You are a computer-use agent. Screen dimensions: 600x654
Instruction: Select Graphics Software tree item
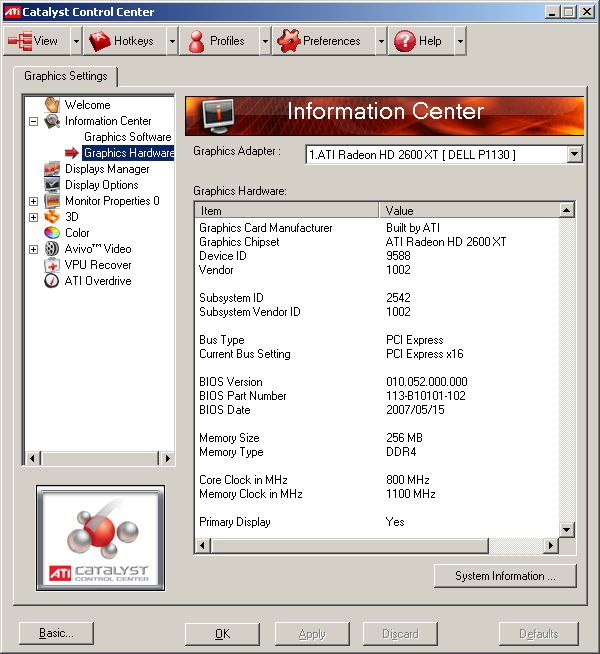[x=128, y=137]
